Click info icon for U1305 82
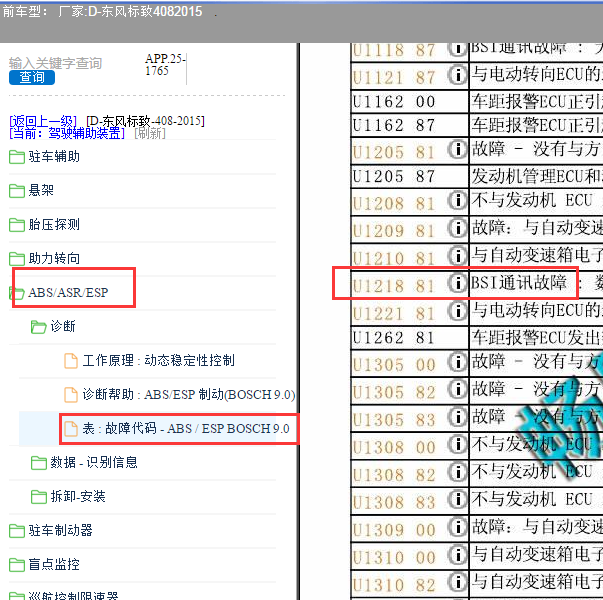The height and width of the screenshot is (600, 603). pos(457,389)
